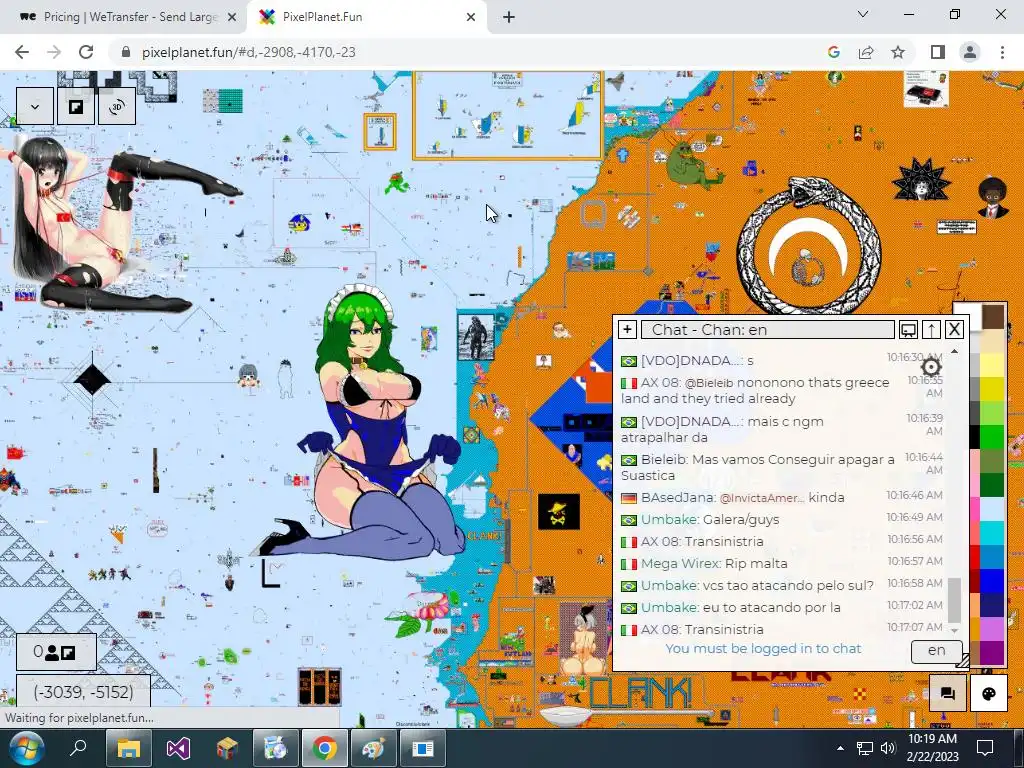Select the dark green color swatch
The height and width of the screenshot is (768, 1024).
[x=993, y=485]
